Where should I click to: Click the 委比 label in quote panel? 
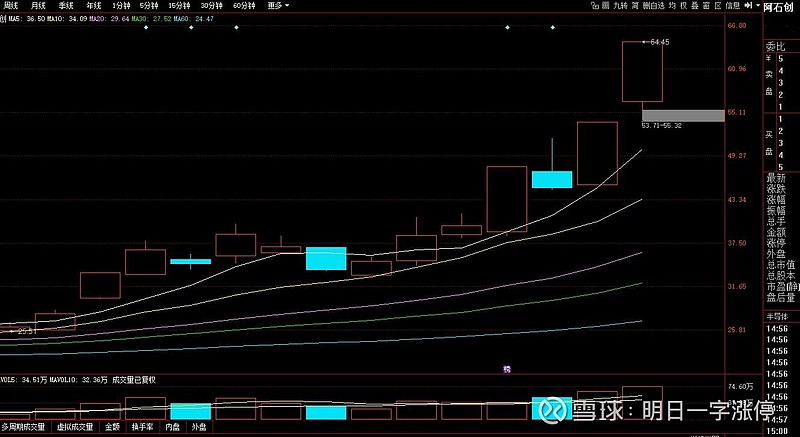[775, 47]
